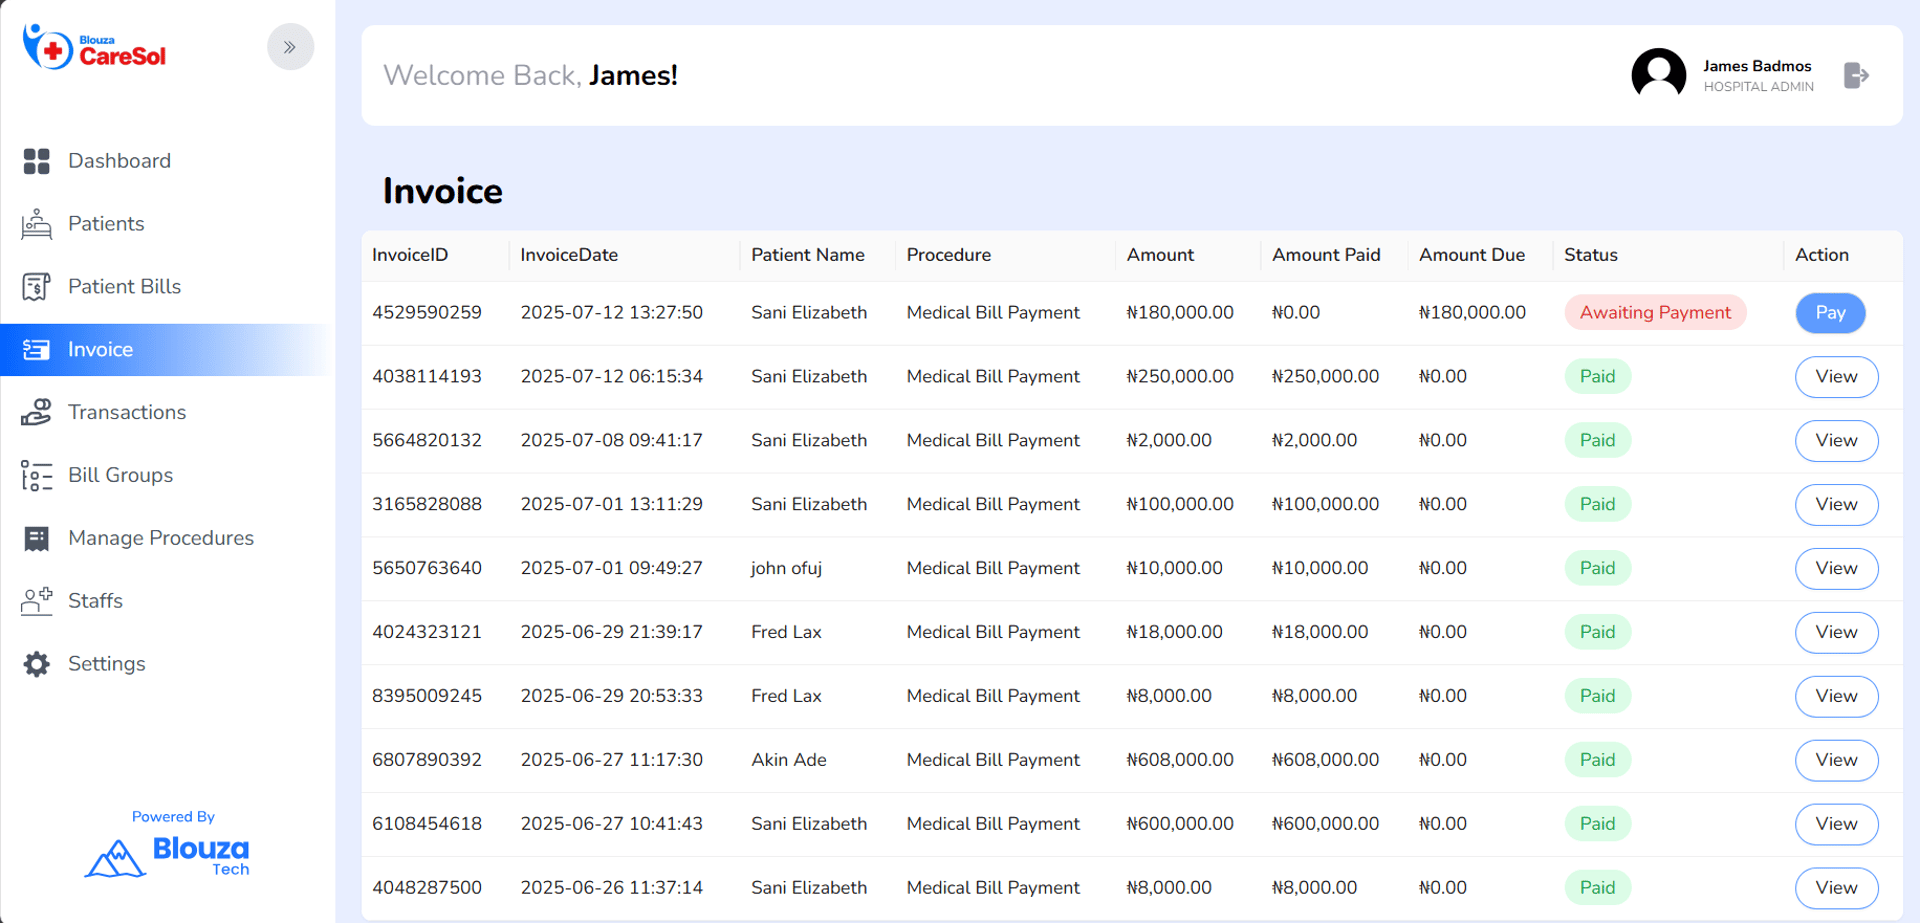Click the logout icon in header

pyautogui.click(x=1856, y=75)
